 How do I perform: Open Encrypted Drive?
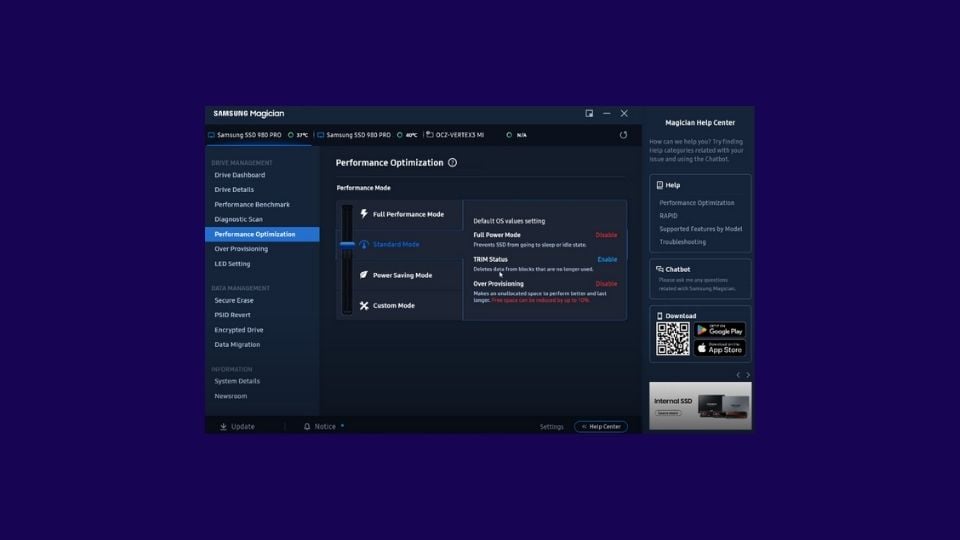coord(238,330)
